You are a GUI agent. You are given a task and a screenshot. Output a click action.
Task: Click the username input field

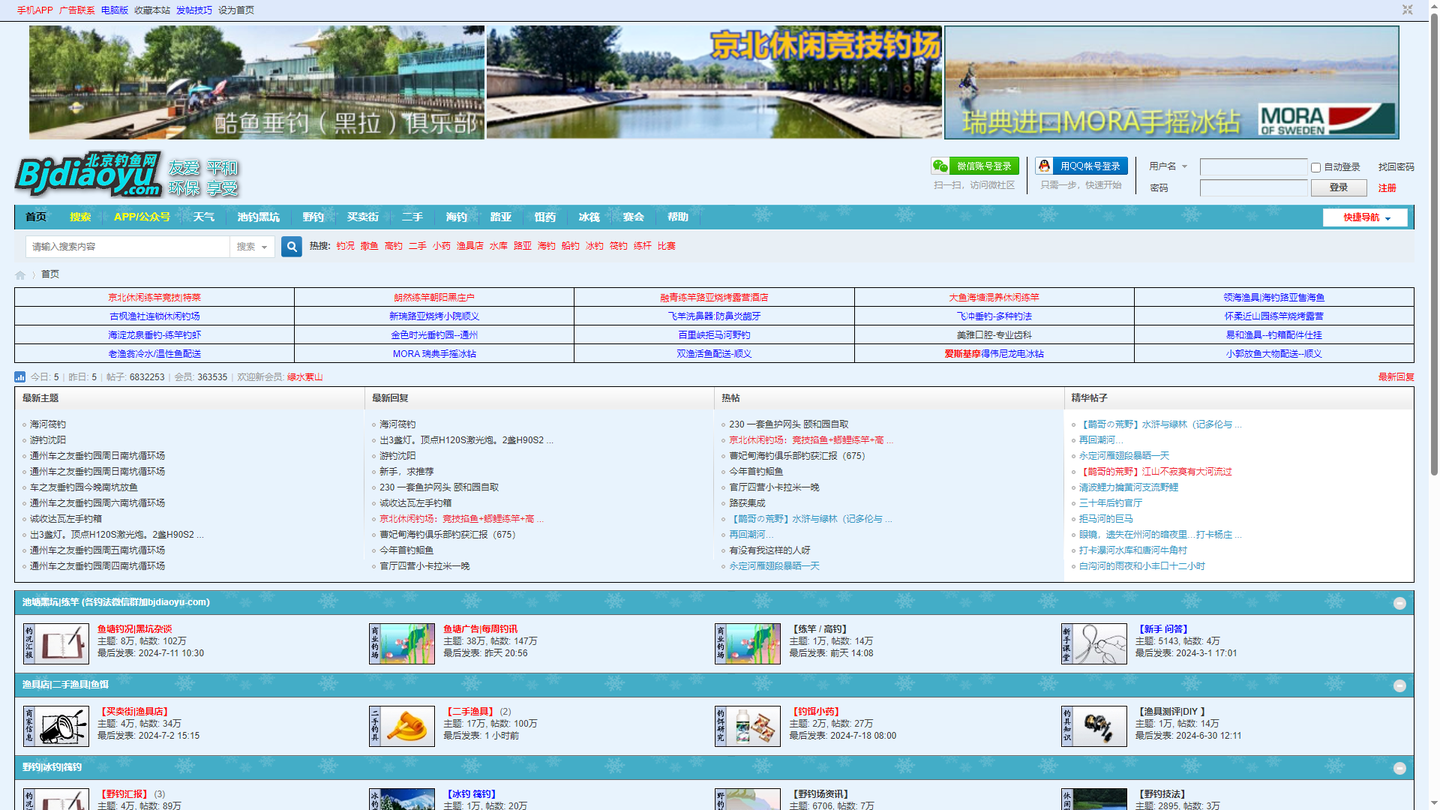click(x=1254, y=167)
